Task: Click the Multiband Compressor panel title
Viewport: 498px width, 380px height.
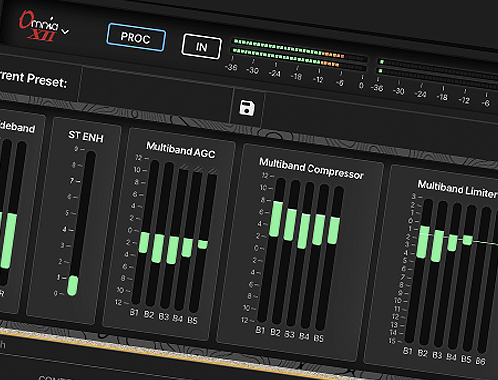Action: (x=311, y=168)
